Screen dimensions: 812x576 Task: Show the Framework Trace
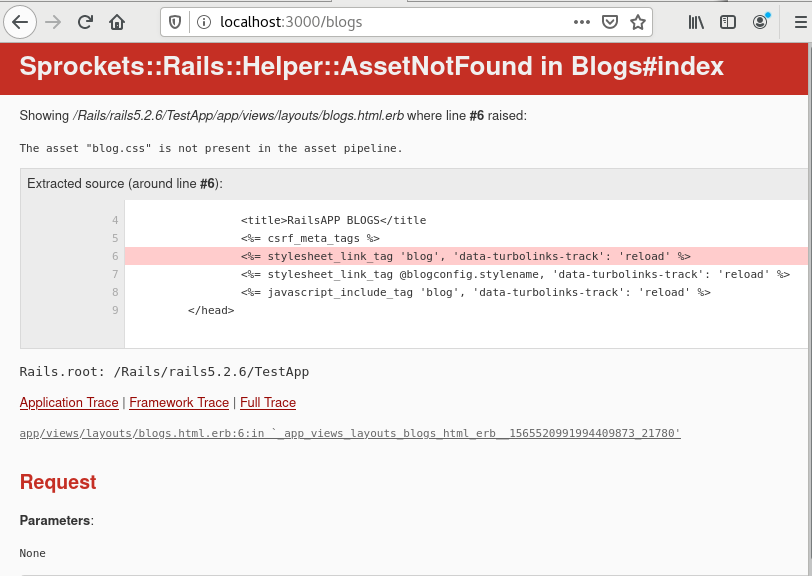(179, 402)
